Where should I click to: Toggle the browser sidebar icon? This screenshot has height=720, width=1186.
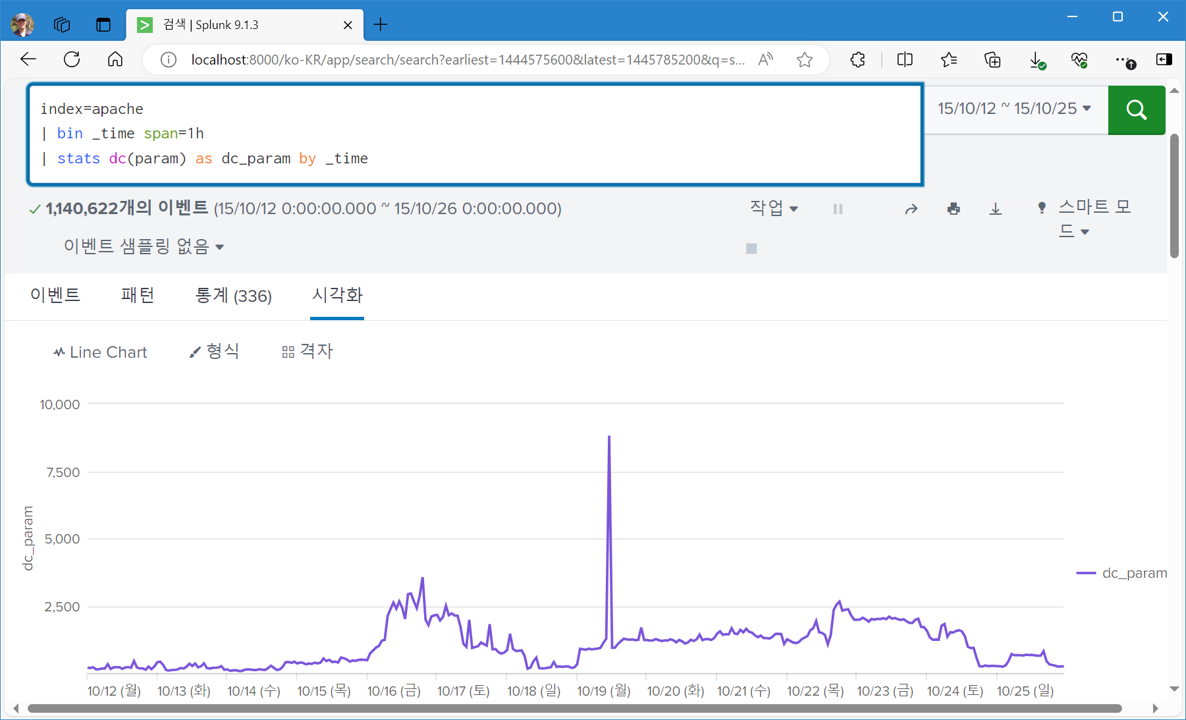coord(1164,60)
